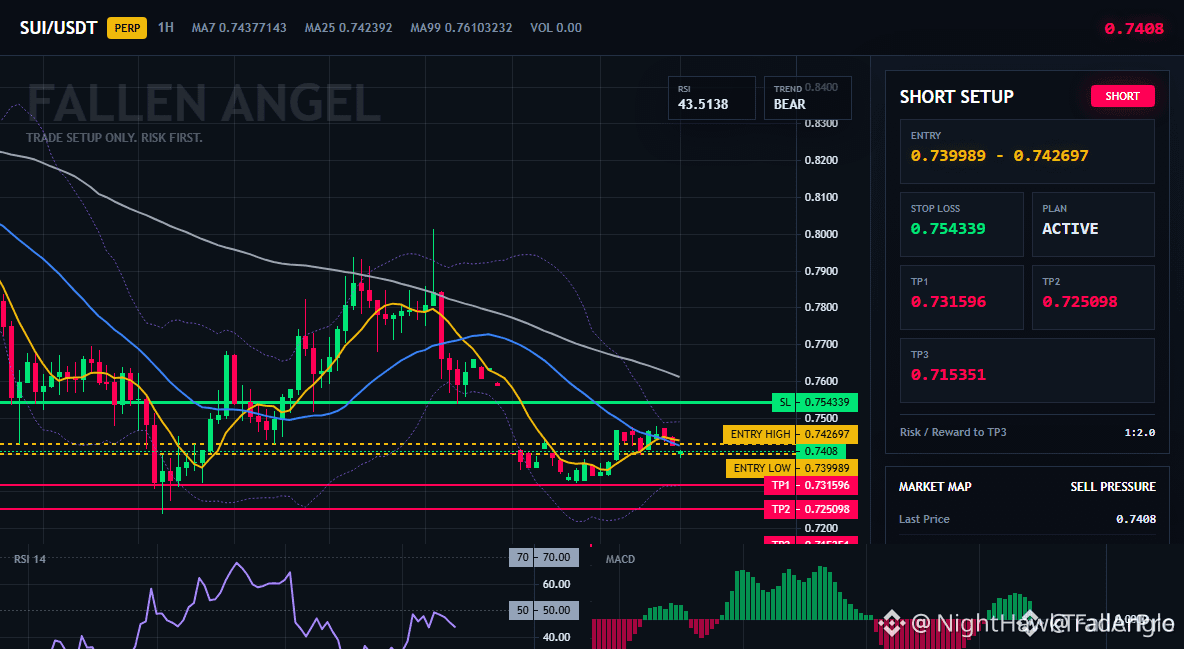This screenshot has width=1184, height=649.
Task: Click the pink SHORT button
Action: (x=1122, y=96)
